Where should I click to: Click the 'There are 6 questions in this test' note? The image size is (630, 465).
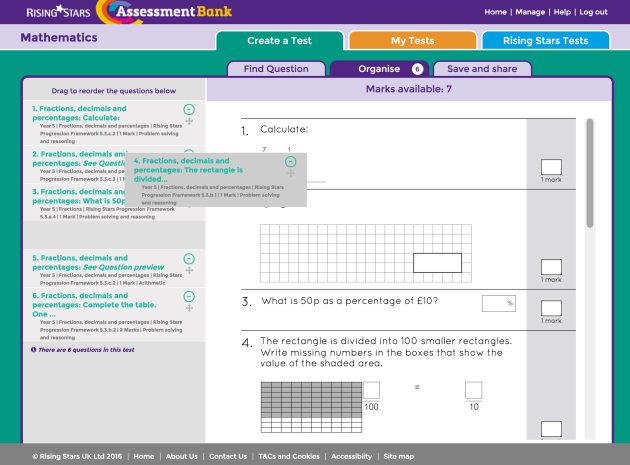tap(86, 350)
